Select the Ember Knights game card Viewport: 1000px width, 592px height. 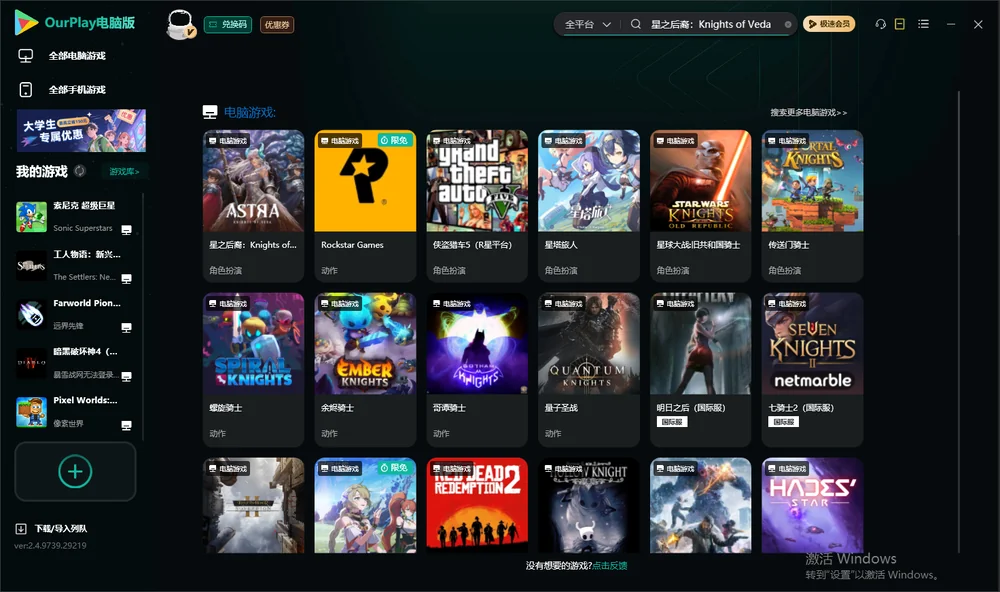365,369
